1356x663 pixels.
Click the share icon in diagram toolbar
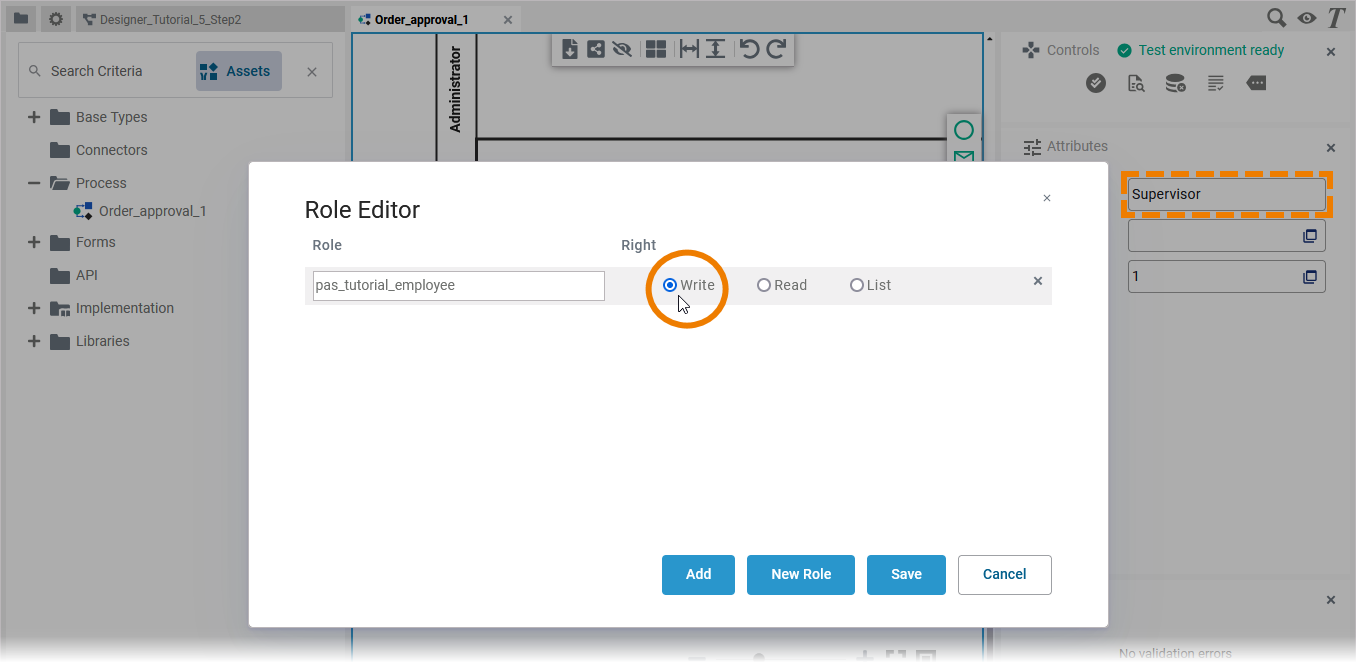pos(596,49)
